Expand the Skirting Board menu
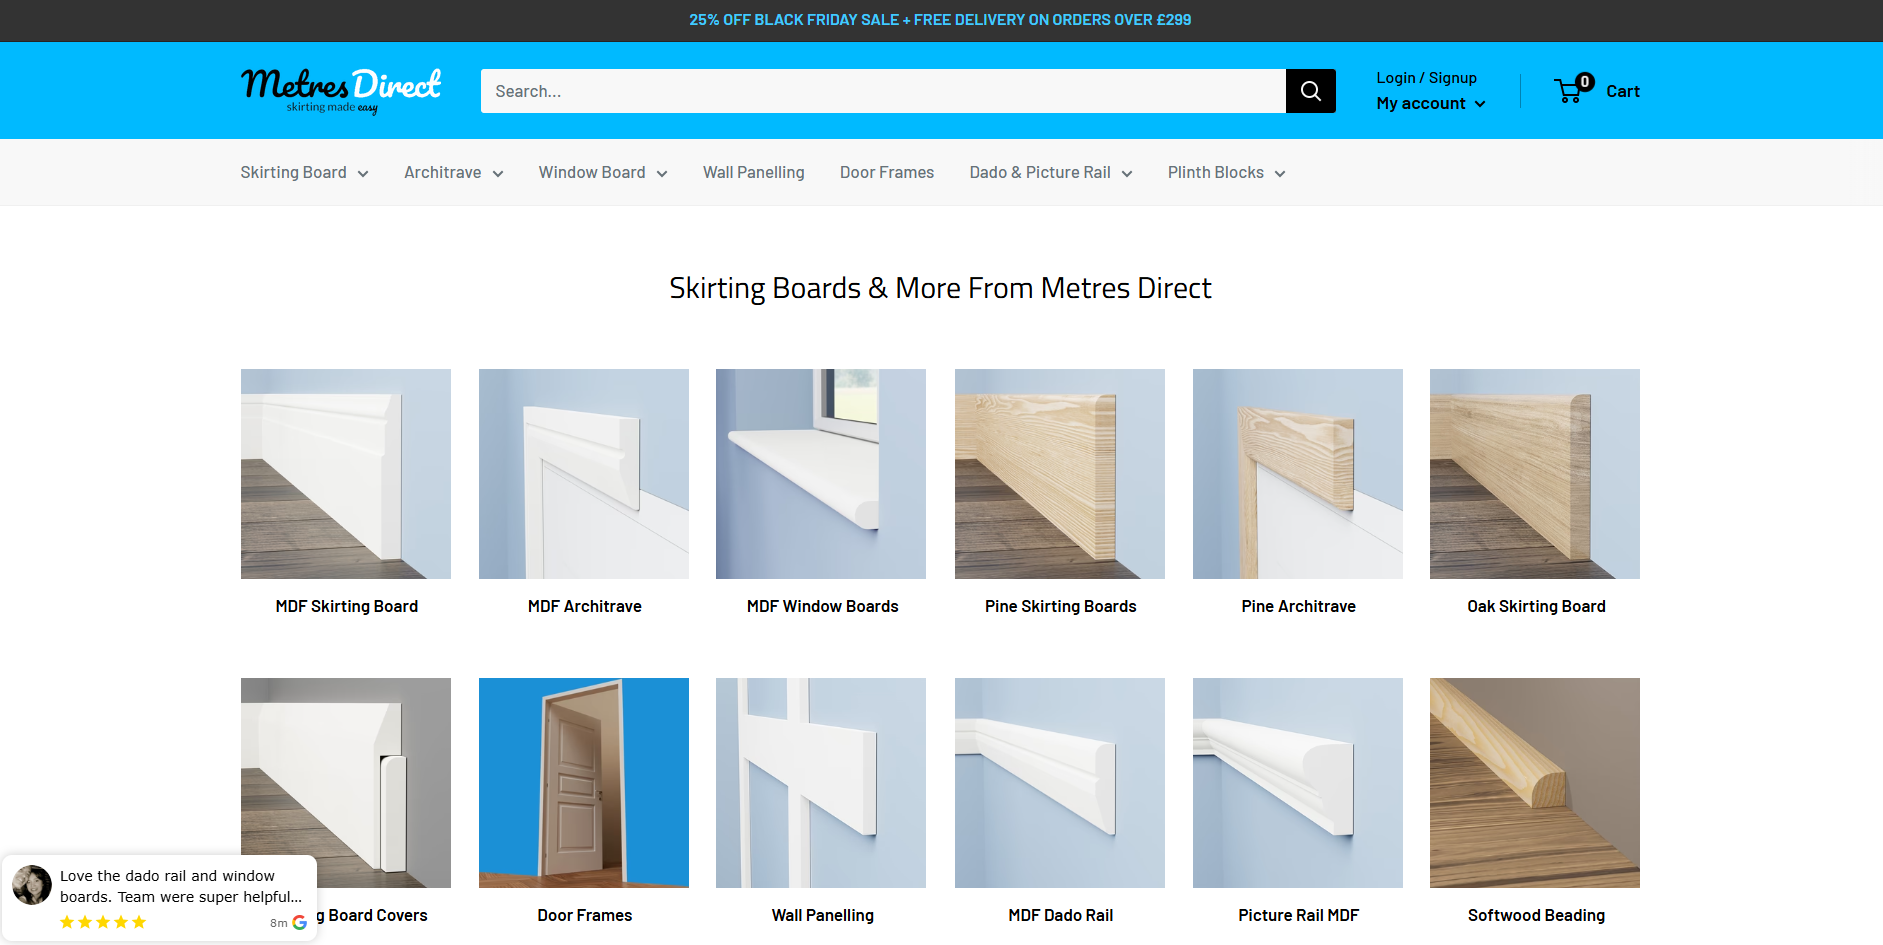Image resolution: width=1883 pixels, height=945 pixels. pos(304,173)
